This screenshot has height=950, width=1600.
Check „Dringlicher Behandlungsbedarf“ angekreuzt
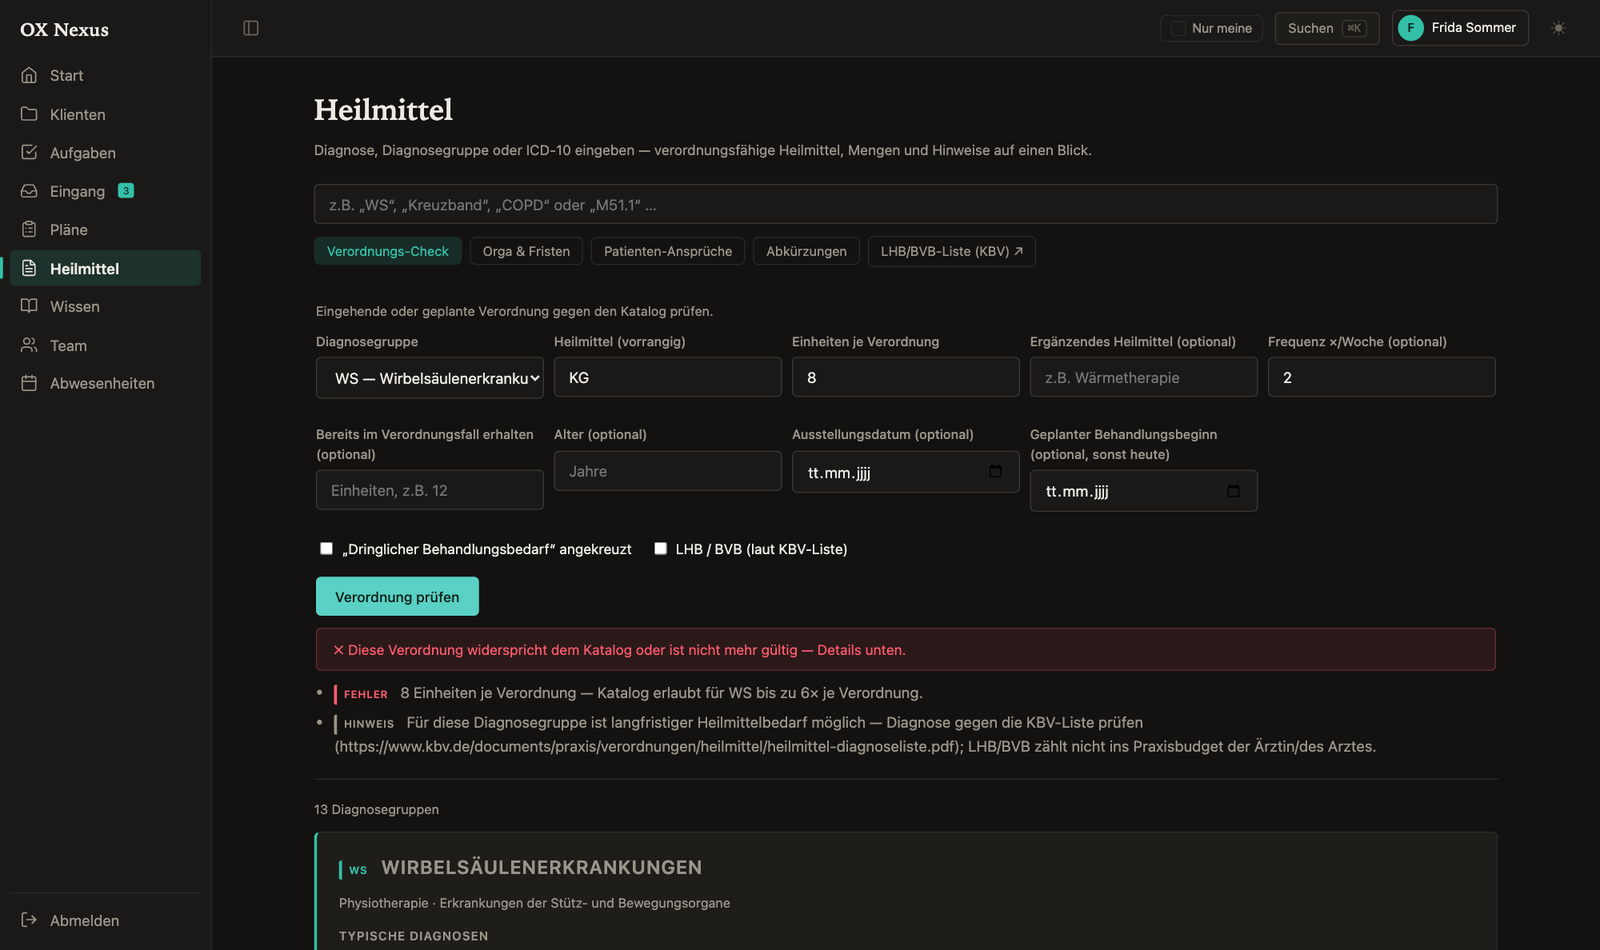[x=326, y=548]
